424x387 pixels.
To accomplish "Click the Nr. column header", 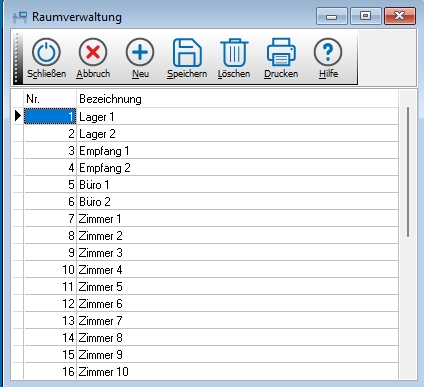I will pyautogui.click(x=50, y=99).
